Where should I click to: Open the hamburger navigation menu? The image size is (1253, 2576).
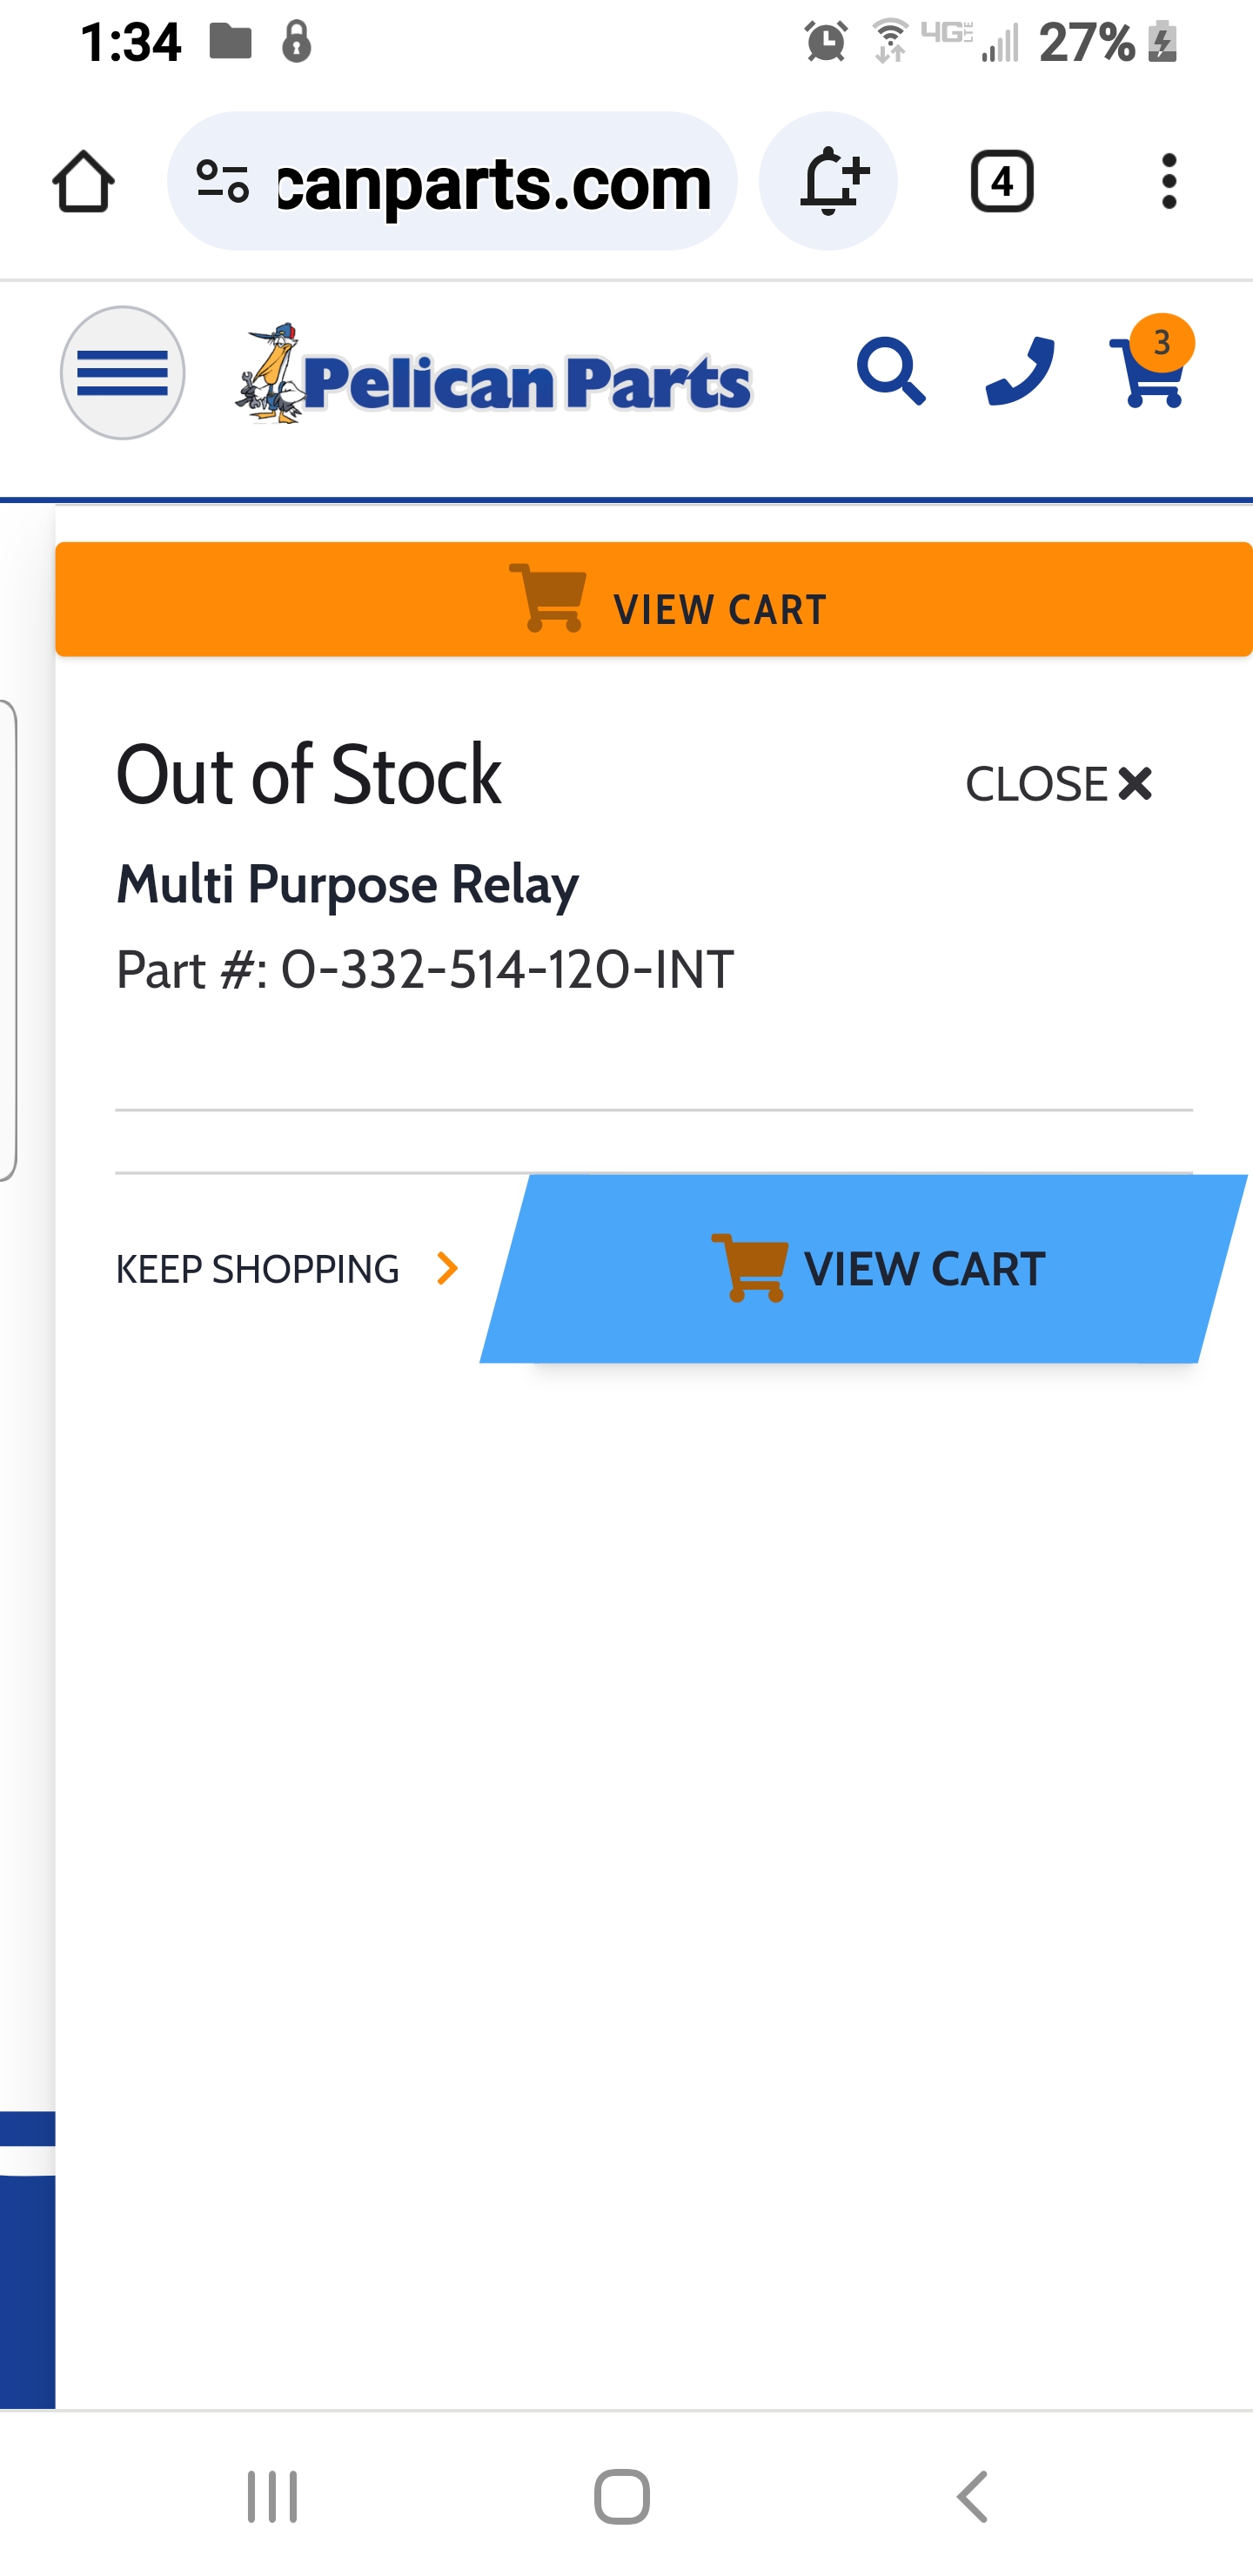point(122,373)
